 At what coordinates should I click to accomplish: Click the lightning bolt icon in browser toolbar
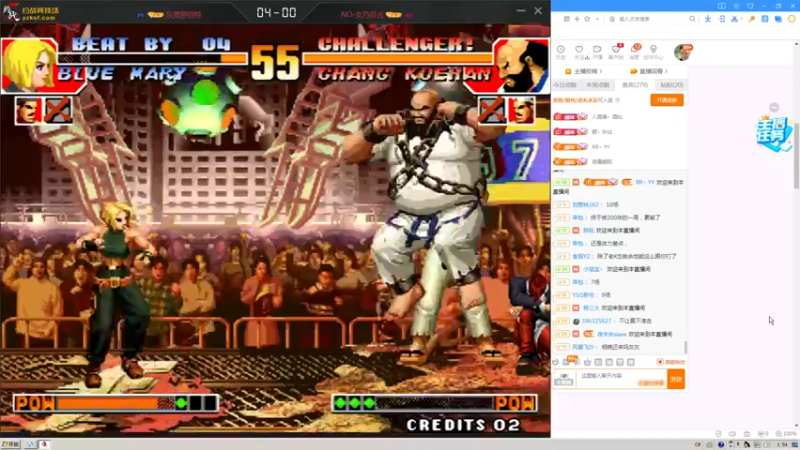tap(577, 19)
